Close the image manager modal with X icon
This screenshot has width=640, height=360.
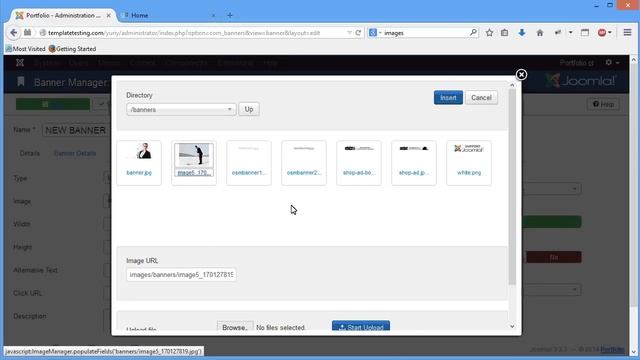coord(521,75)
